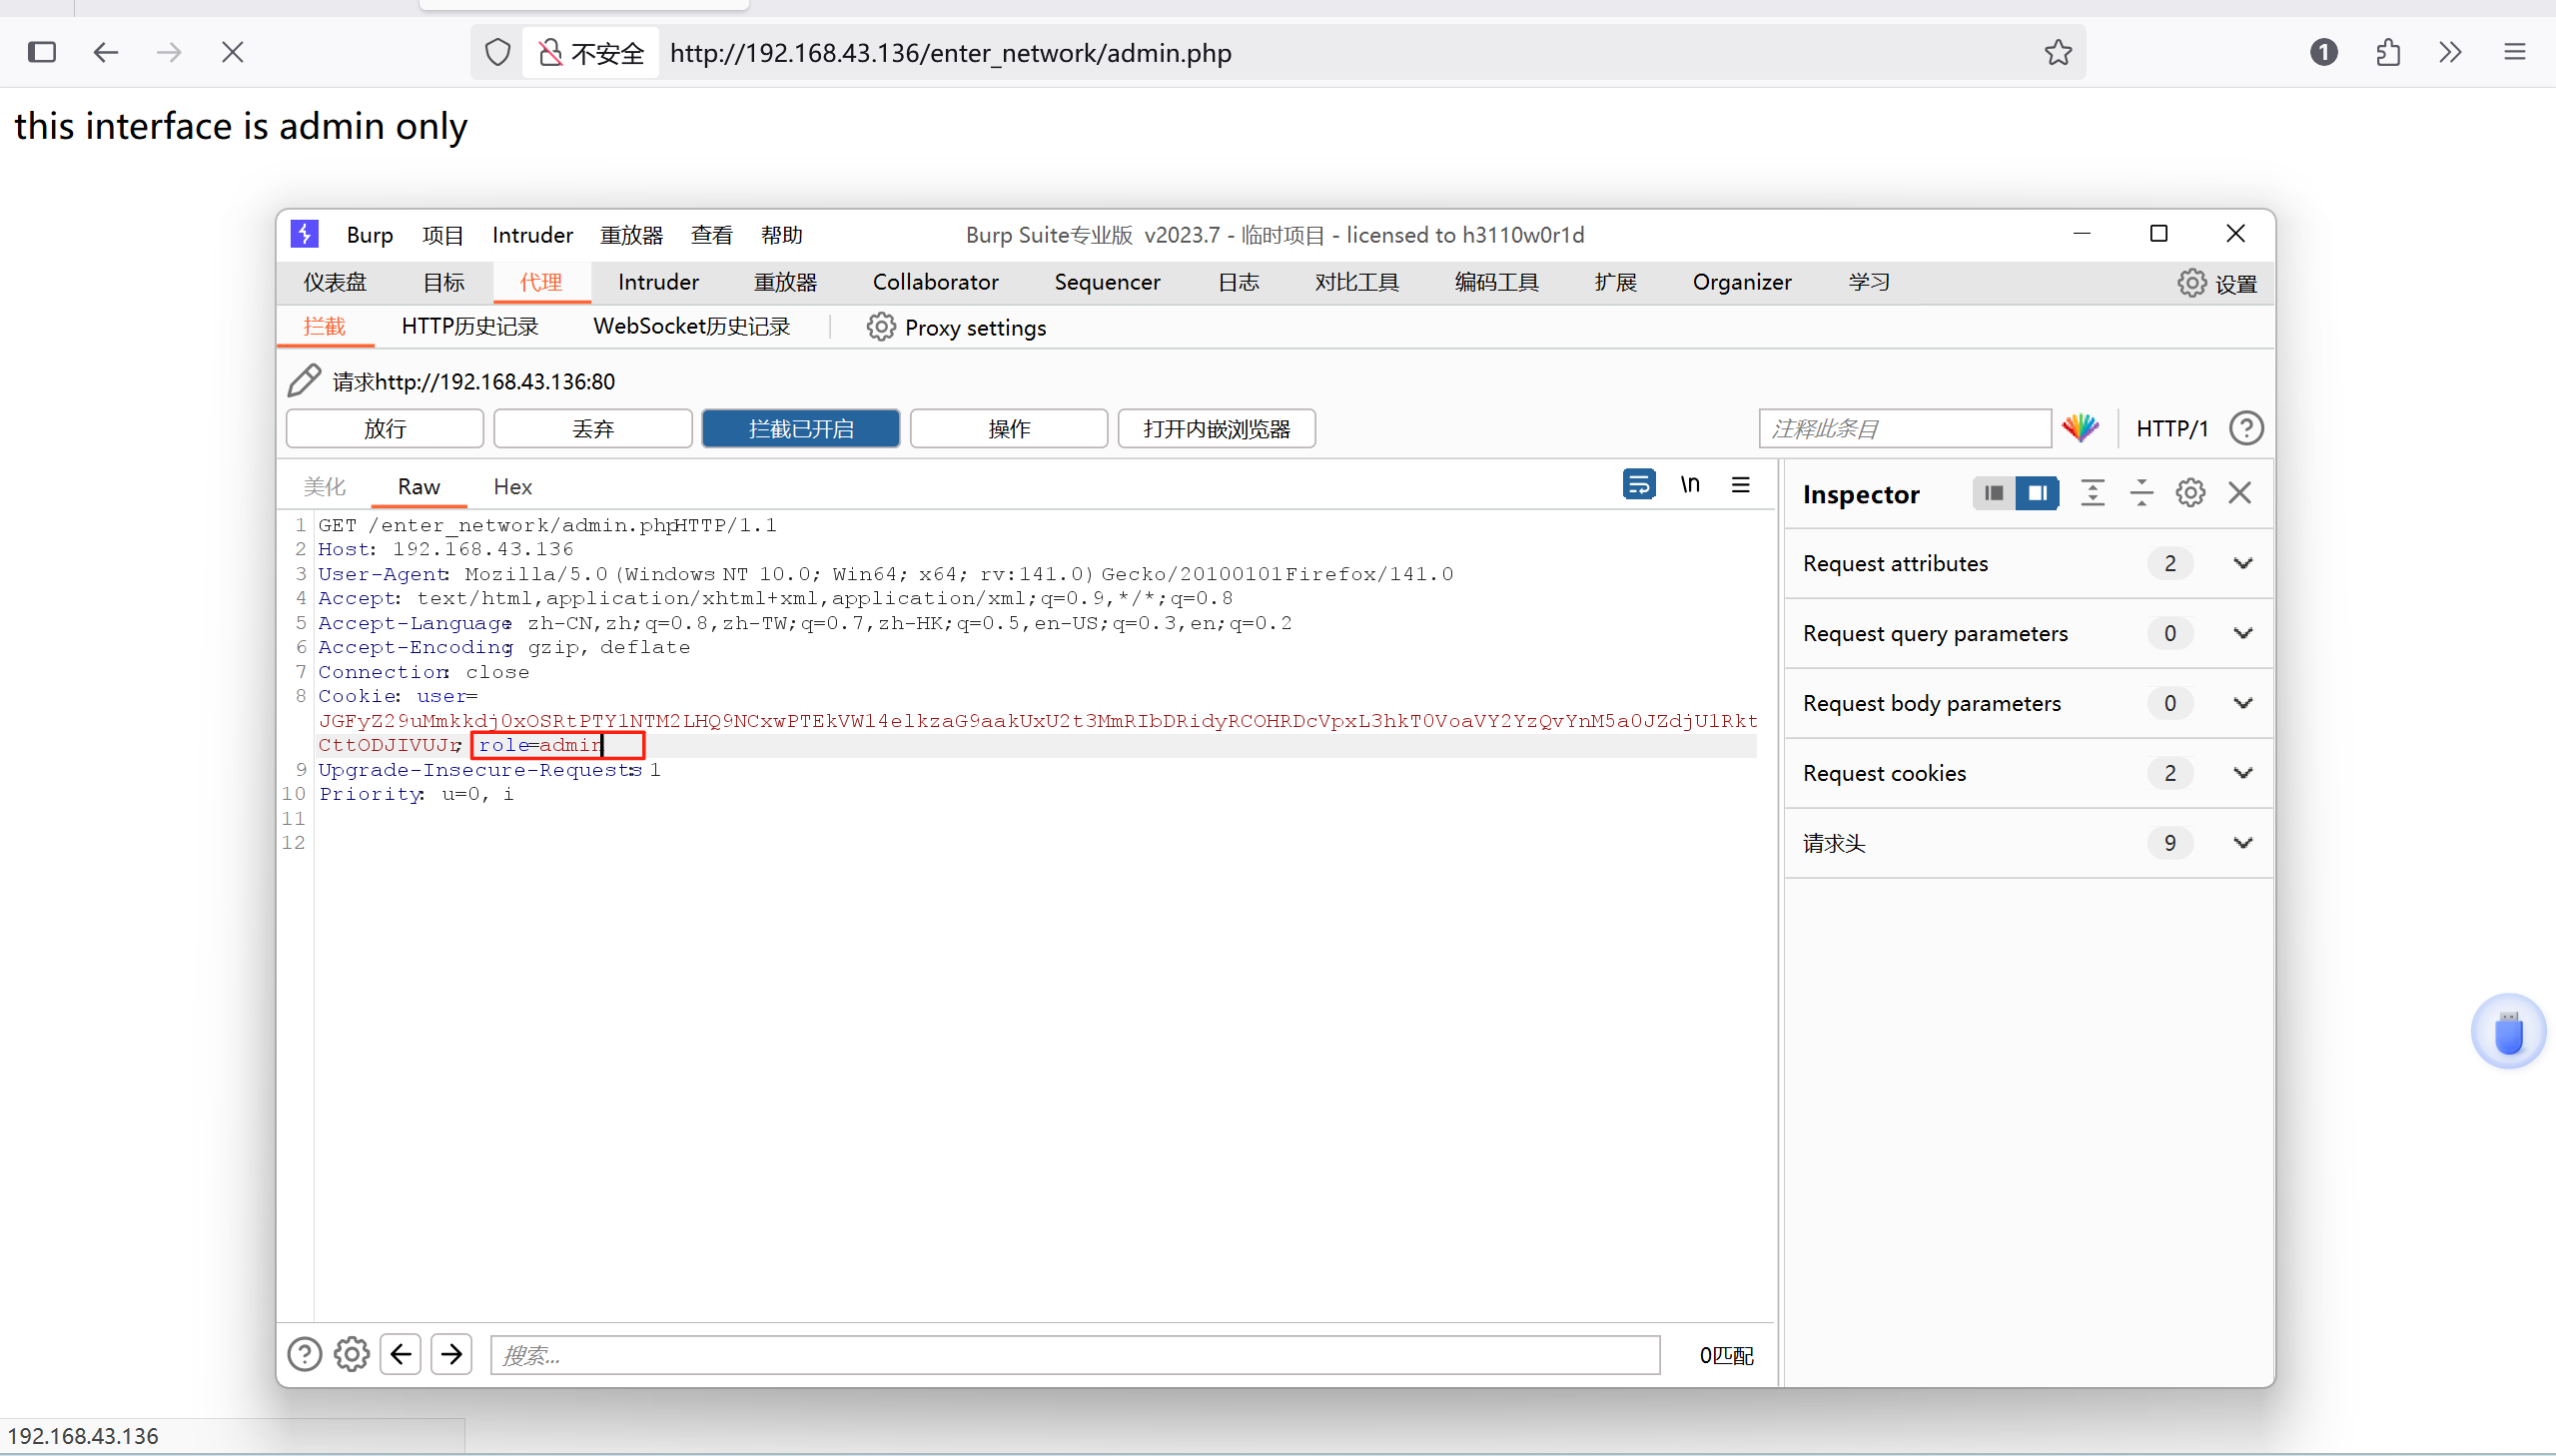Toggle the intercept is on button
Screen dimensions: 2556x1456
click(800, 428)
